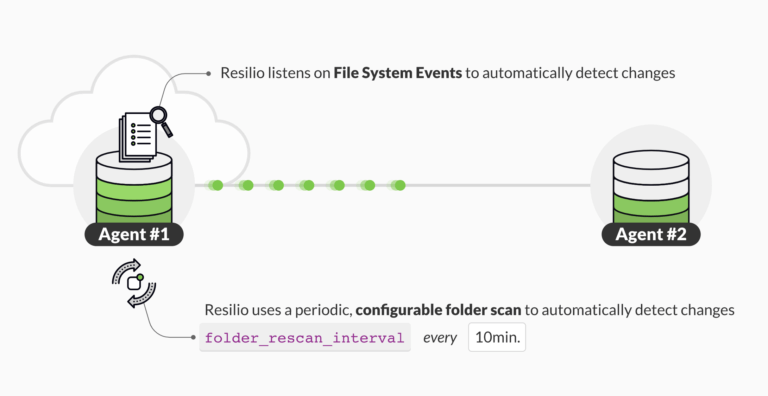
Task: Click the bold File System Events text
Action: [398, 73]
